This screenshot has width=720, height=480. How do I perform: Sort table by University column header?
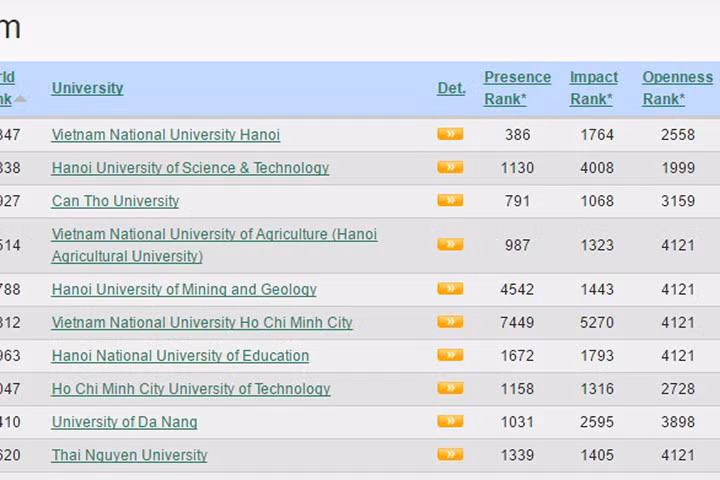pos(88,88)
